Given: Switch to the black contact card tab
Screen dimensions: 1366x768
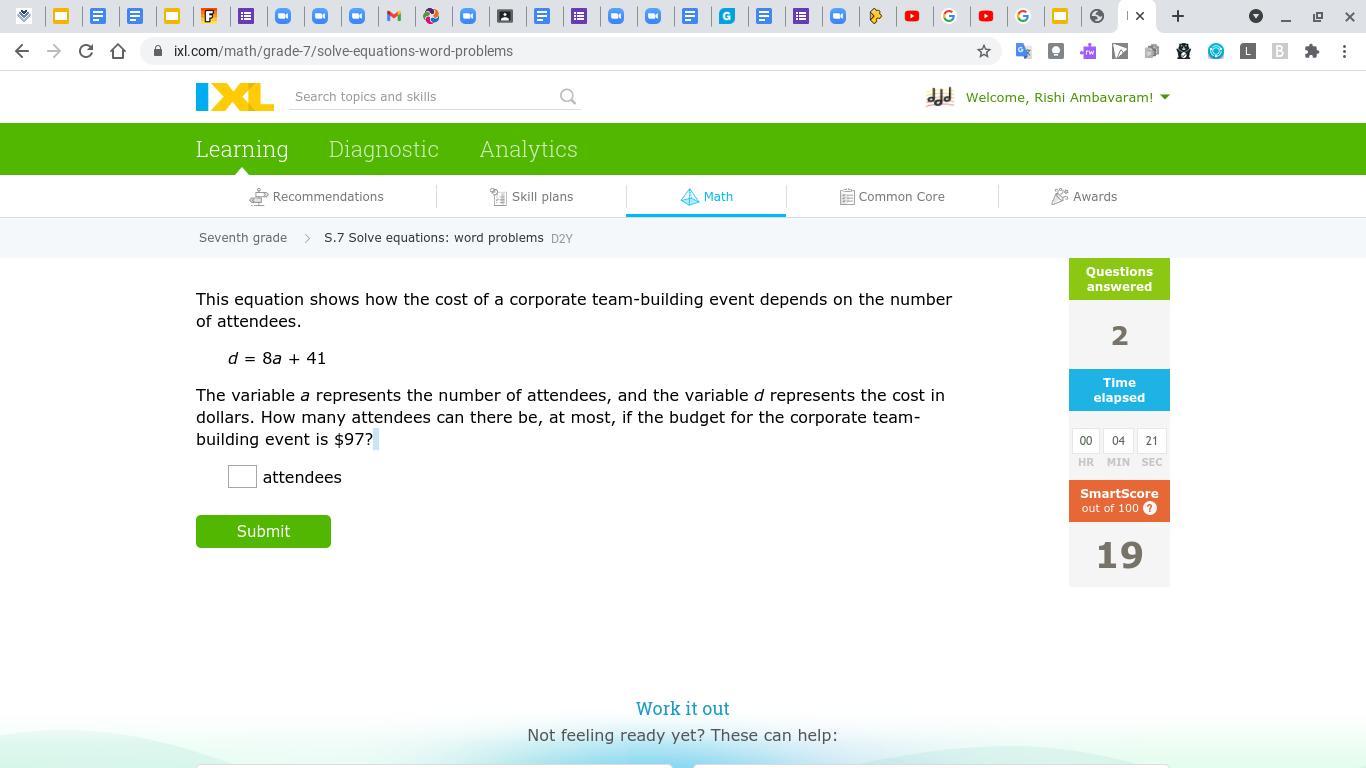Looking at the screenshot, I should (505, 16).
